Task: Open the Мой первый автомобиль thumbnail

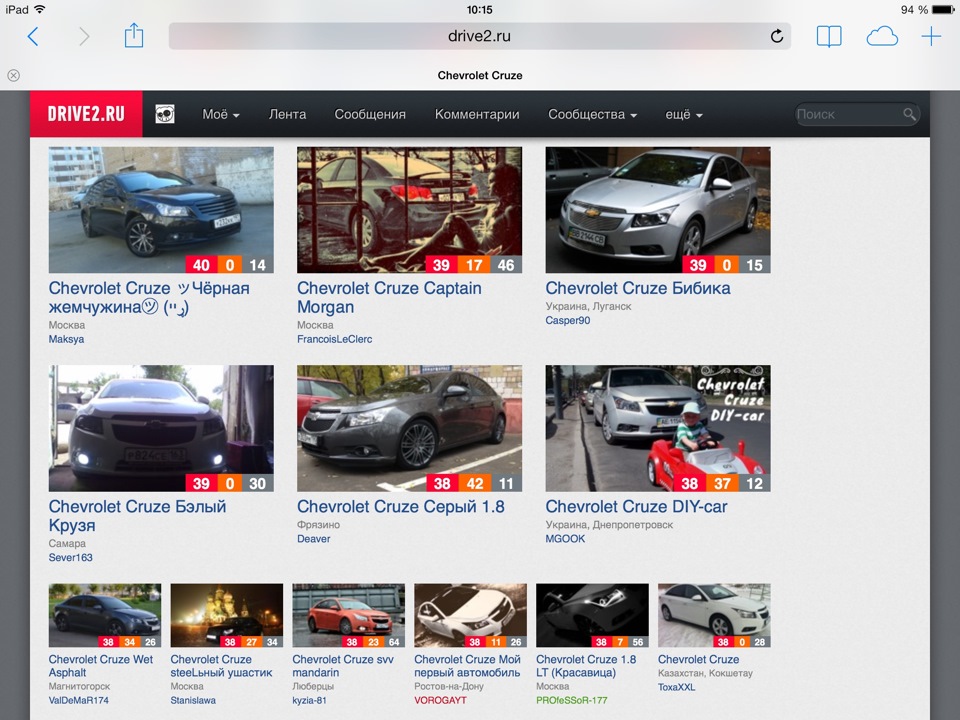Action: click(x=470, y=615)
